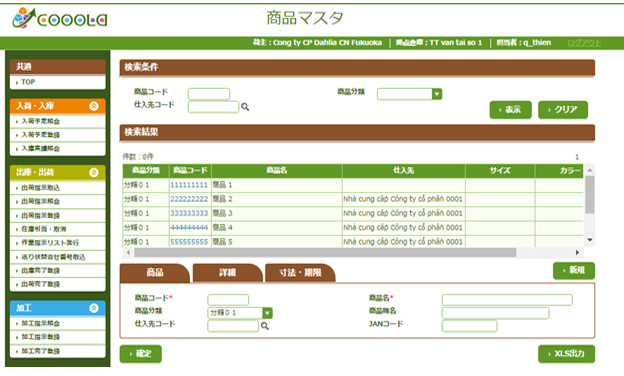Click the 商品 1 name cell
The width and height of the screenshot is (624, 376).
coord(277,185)
